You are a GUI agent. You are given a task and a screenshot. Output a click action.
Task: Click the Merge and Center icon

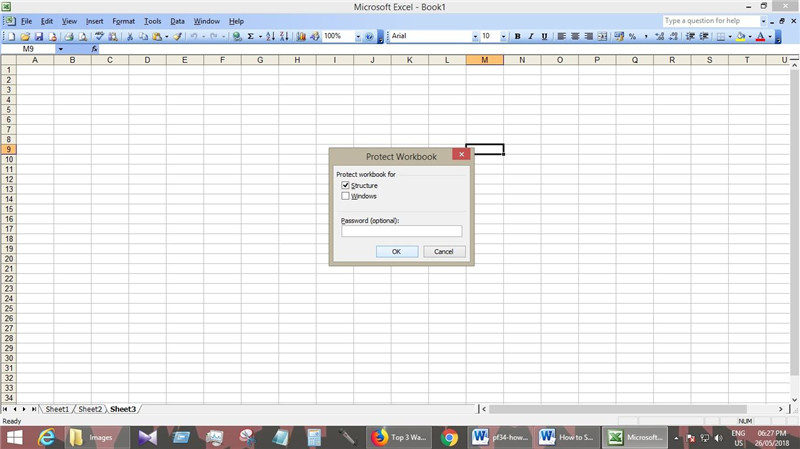602,36
